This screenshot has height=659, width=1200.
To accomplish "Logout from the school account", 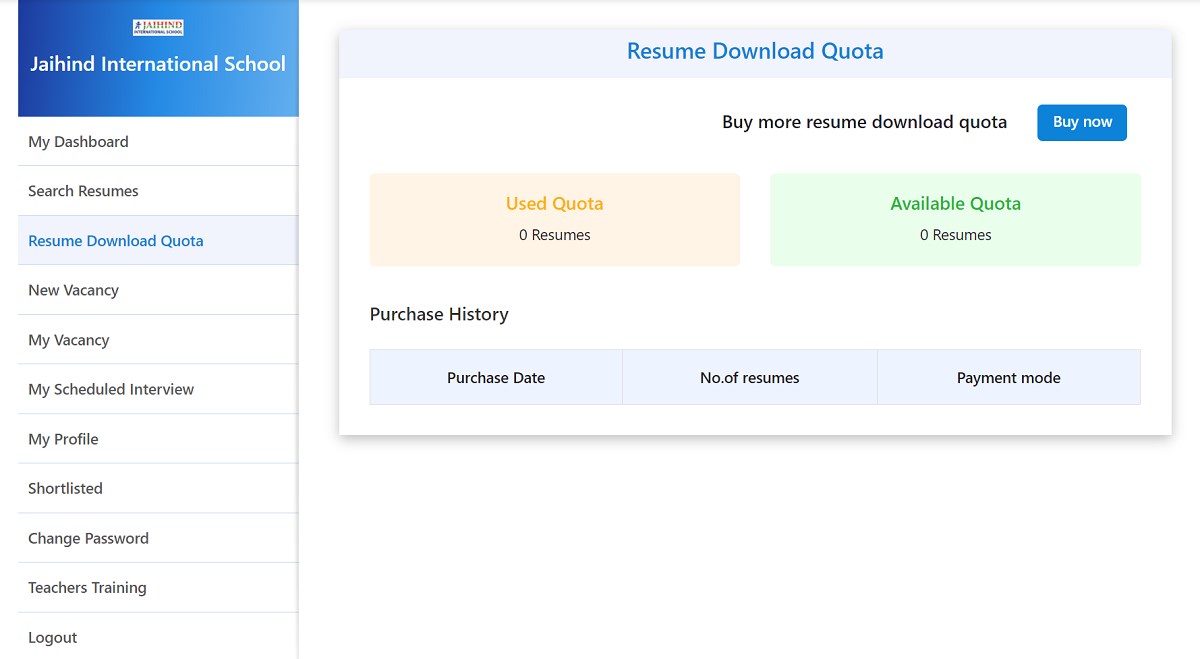I will pyautogui.click(x=52, y=637).
